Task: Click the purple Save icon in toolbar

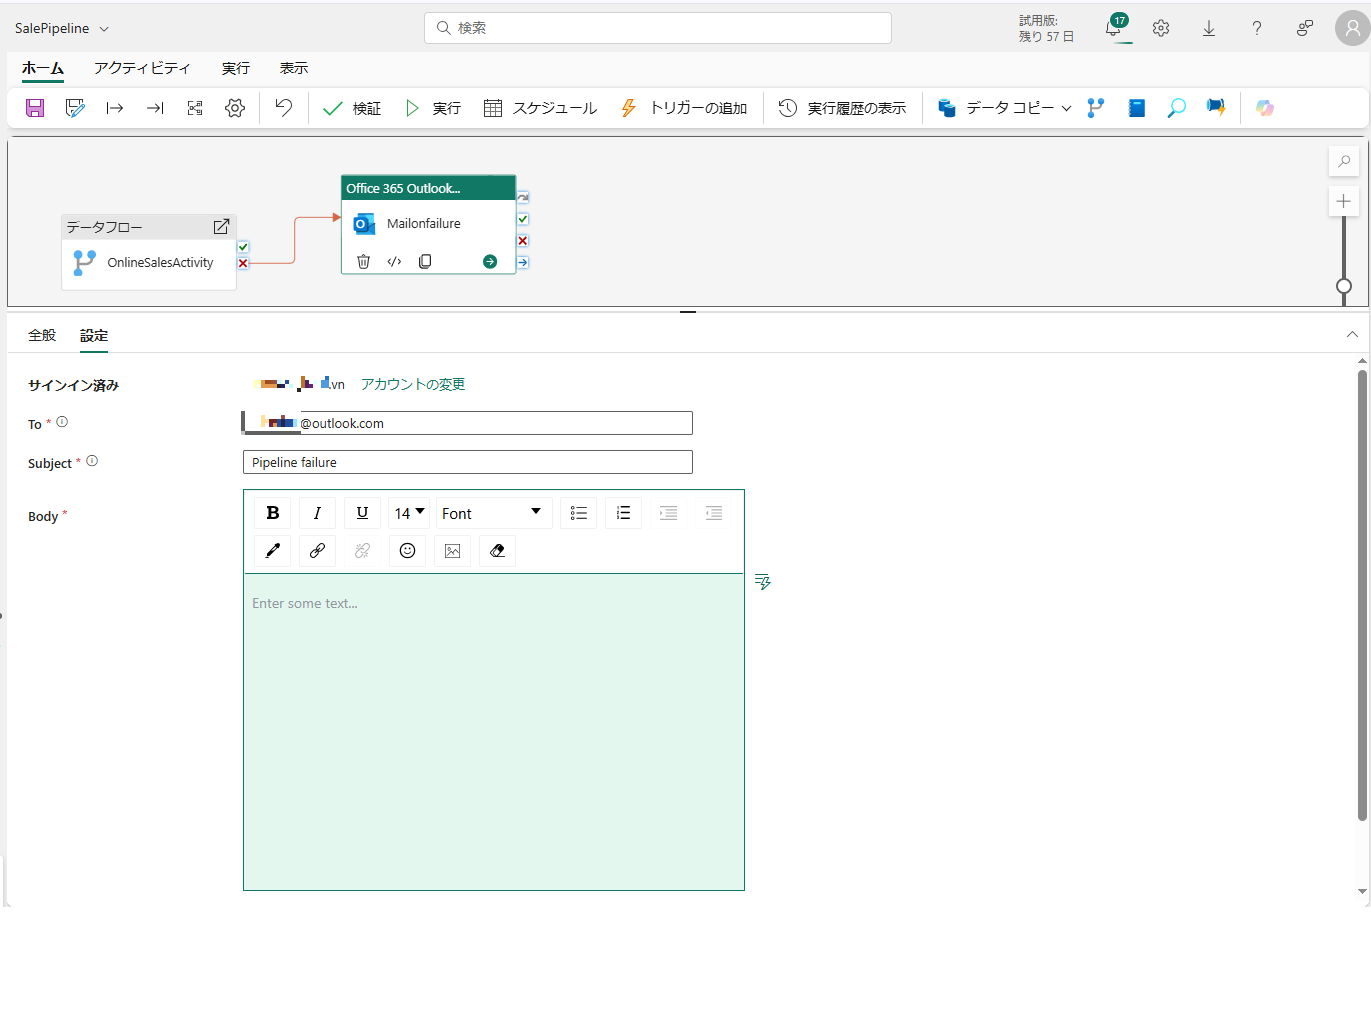Action: pos(35,108)
